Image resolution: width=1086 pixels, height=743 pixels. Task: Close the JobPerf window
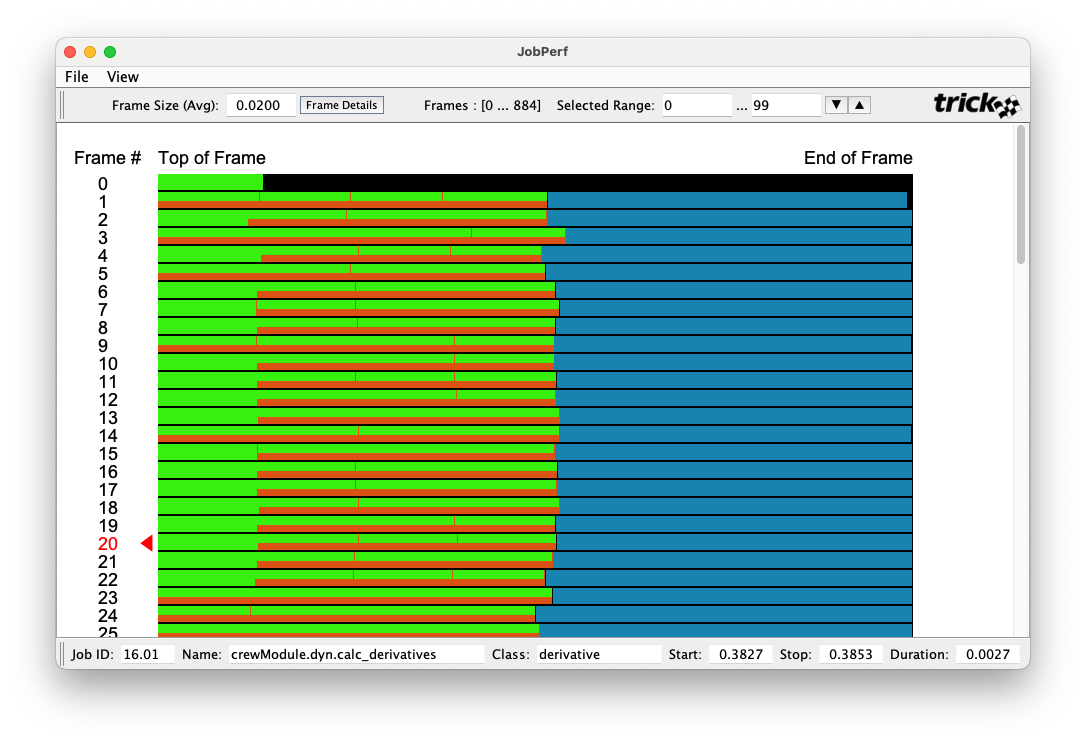[70, 52]
